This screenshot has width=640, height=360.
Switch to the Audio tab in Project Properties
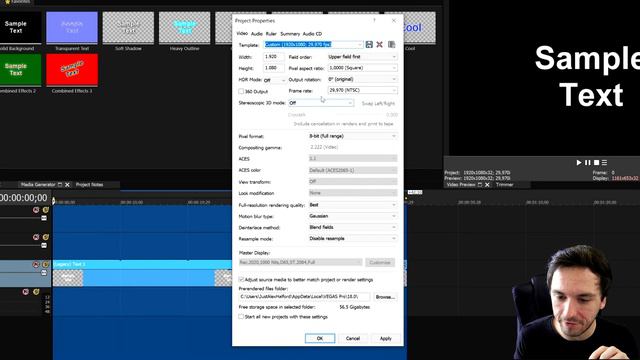point(257,34)
